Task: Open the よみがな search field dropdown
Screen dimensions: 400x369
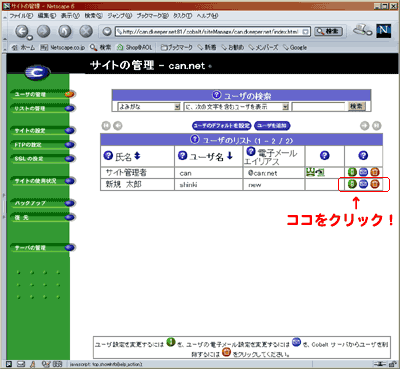Action: pos(149,107)
